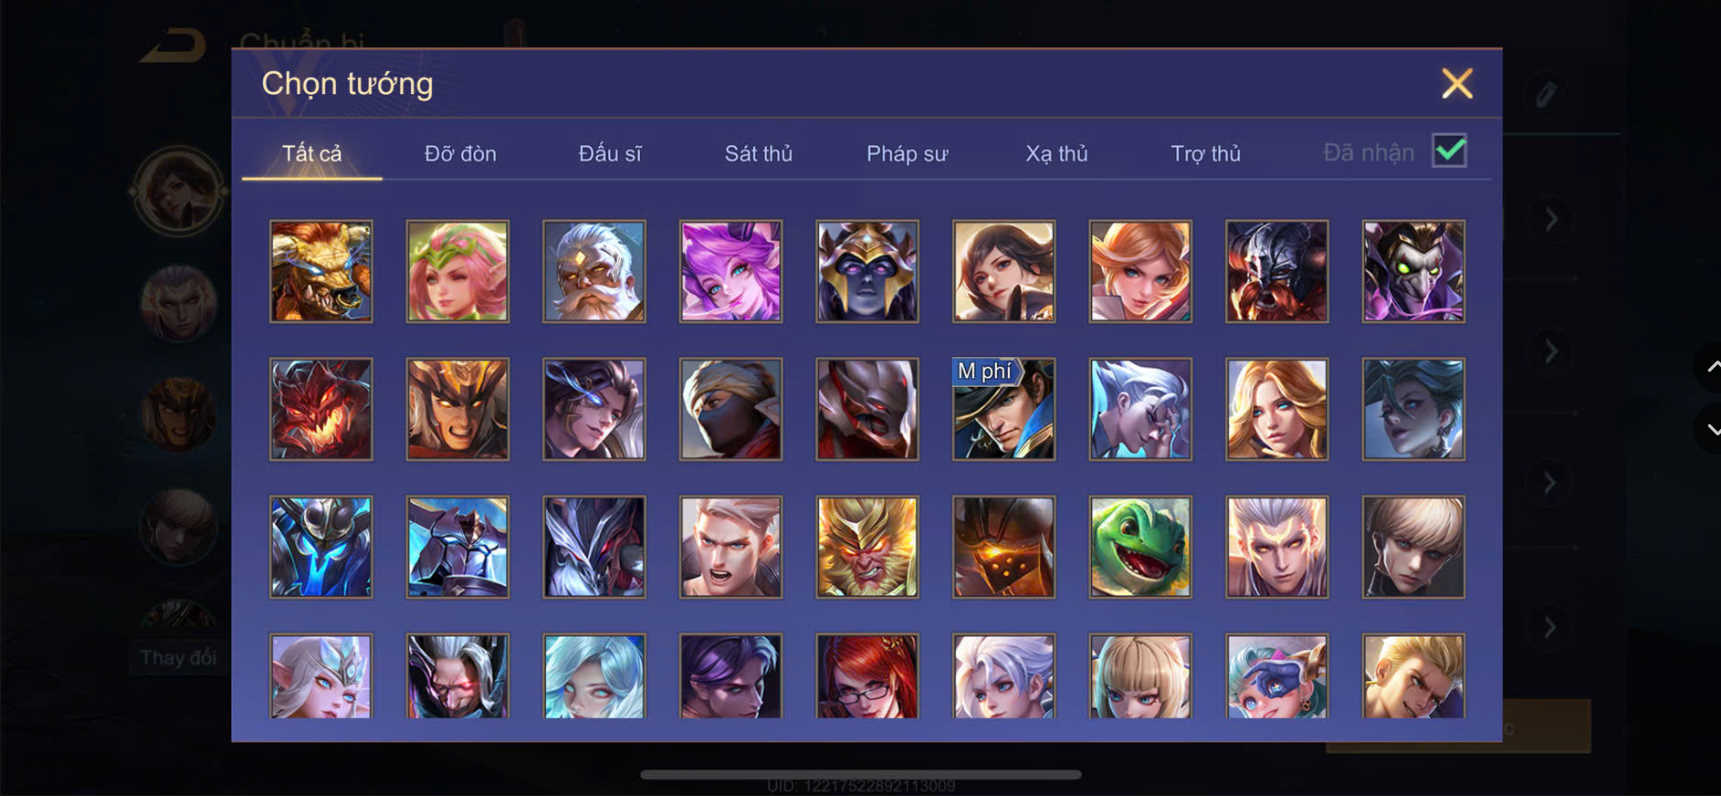Switch to the Sát thủ tab
The height and width of the screenshot is (796, 1721).
tap(758, 153)
